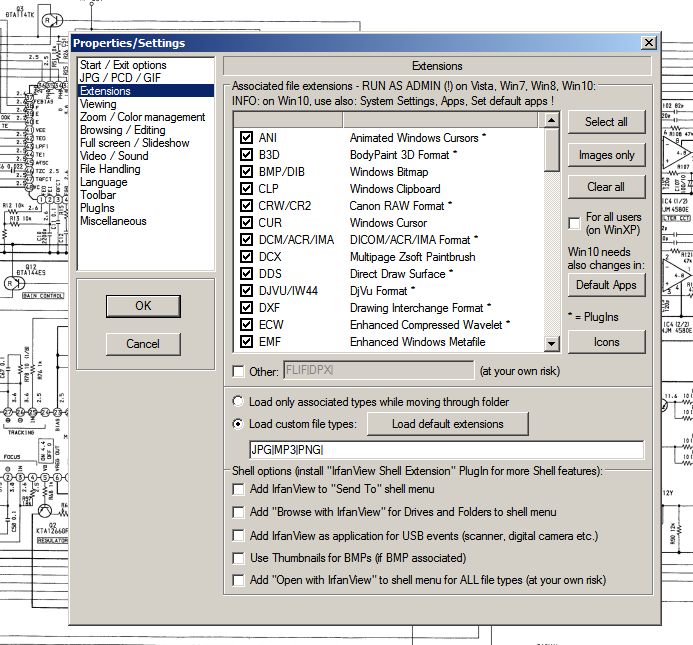The image size is (693, 645).
Task: Uncheck the CUR Windows Cursor checkbox
Action: (x=246, y=223)
